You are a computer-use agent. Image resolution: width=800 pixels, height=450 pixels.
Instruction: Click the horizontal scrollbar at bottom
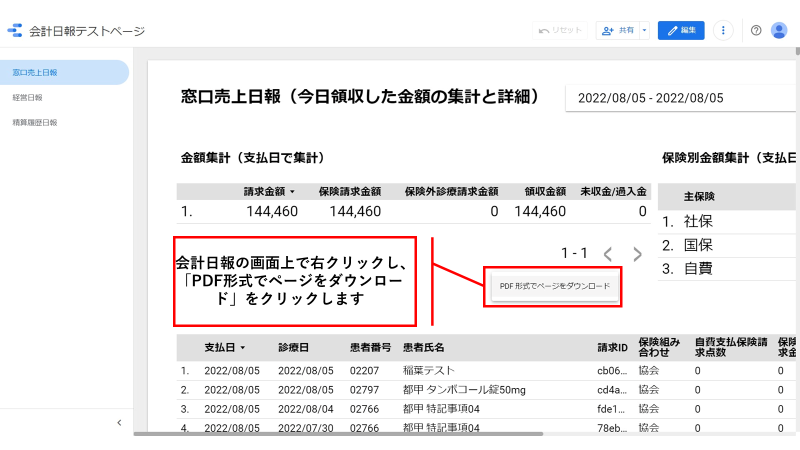pos(340,433)
